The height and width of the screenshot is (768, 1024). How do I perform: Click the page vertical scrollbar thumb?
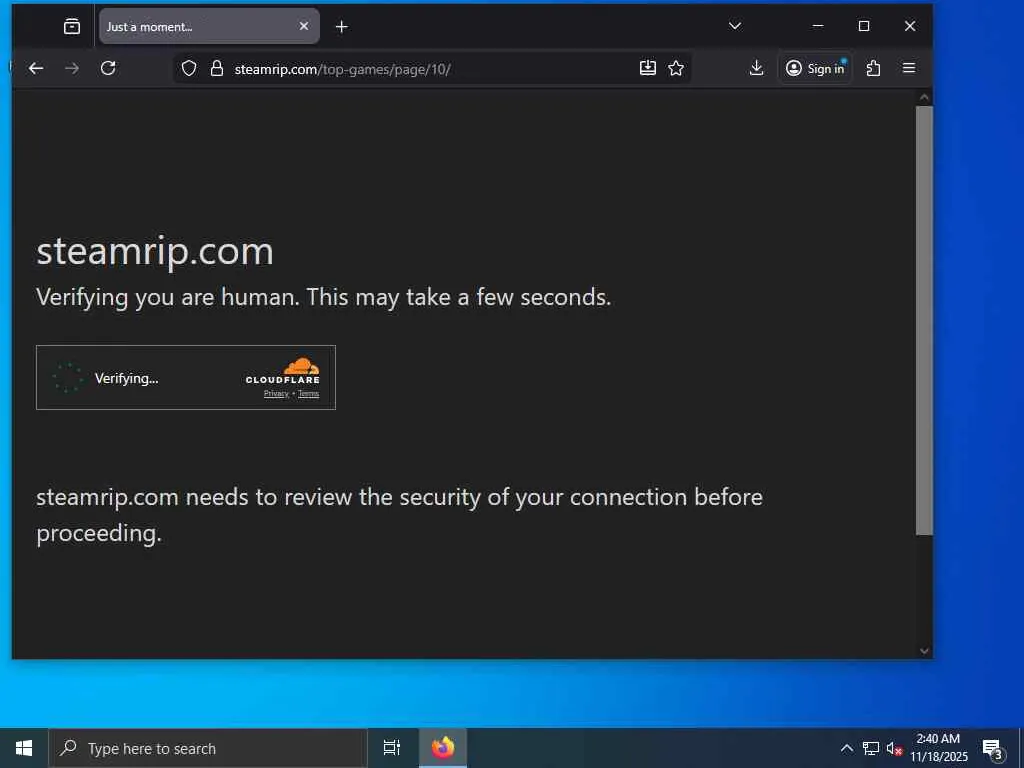tap(924, 320)
